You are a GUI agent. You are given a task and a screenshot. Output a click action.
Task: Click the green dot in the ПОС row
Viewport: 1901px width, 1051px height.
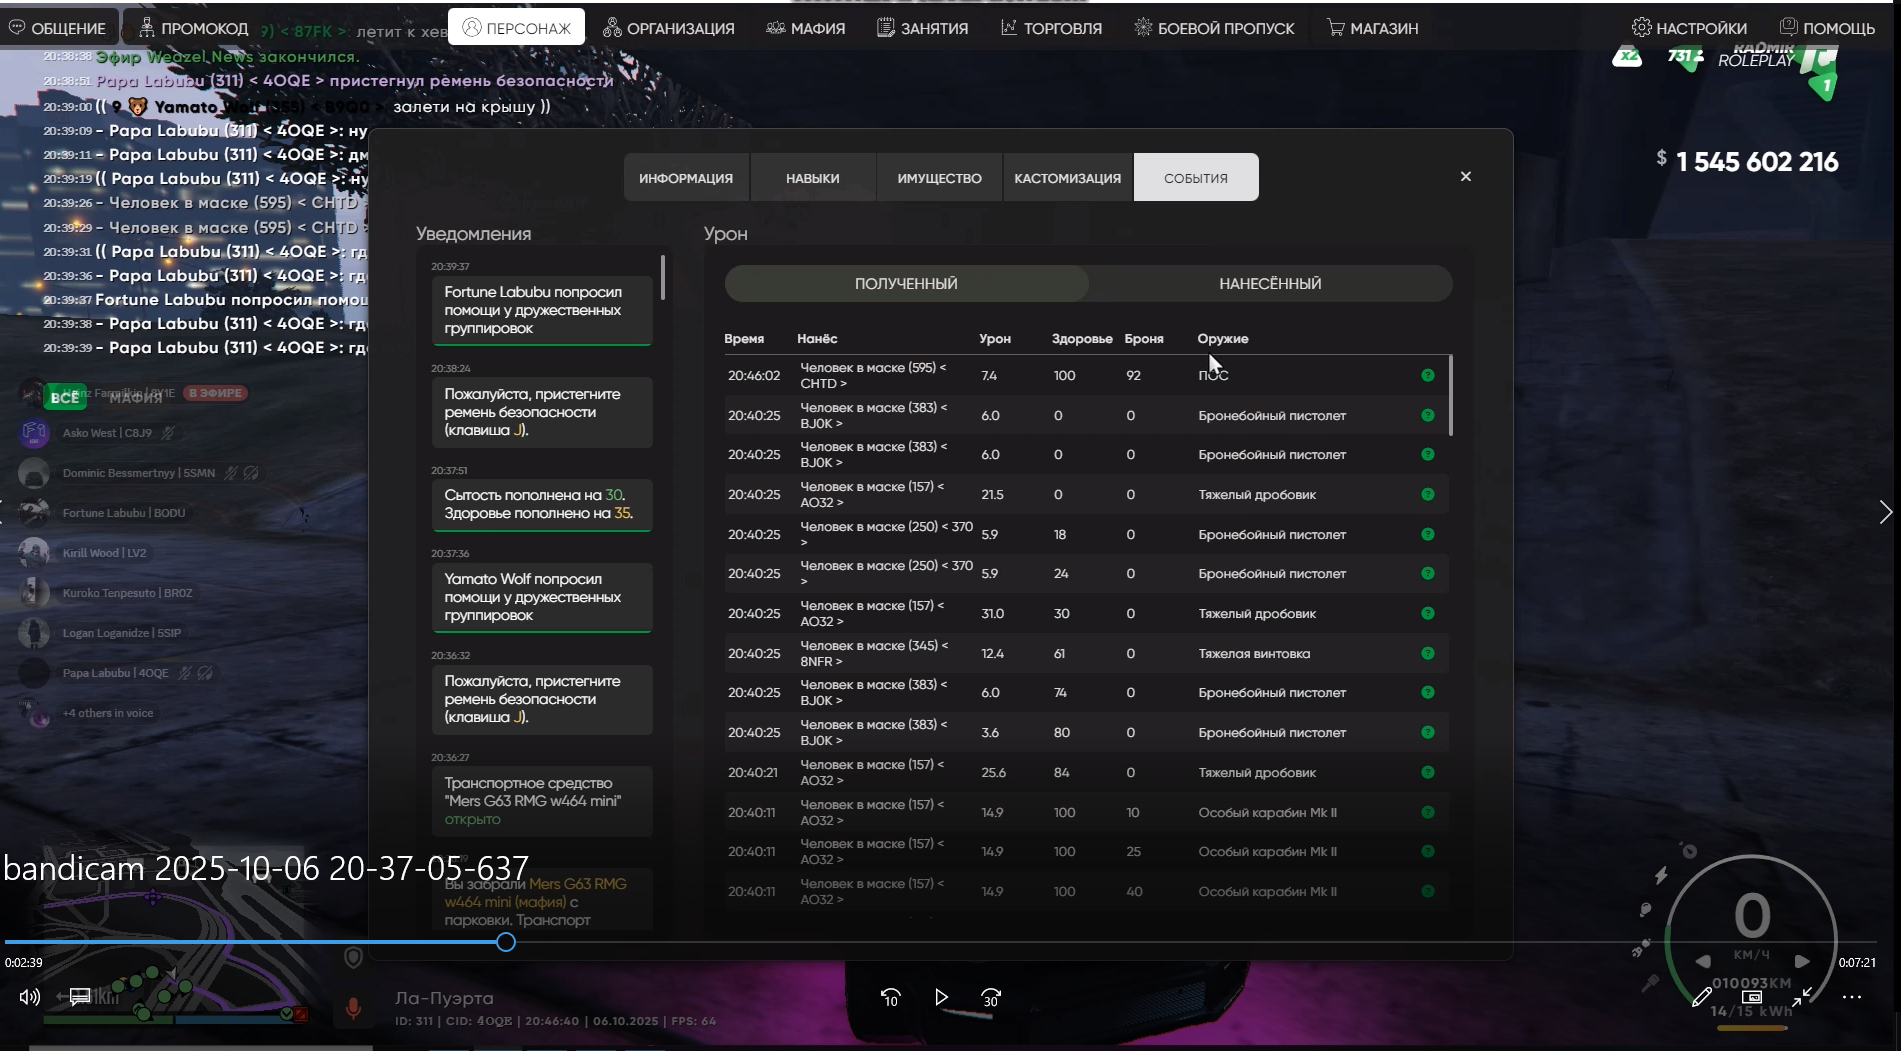[x=1427, y=376]
